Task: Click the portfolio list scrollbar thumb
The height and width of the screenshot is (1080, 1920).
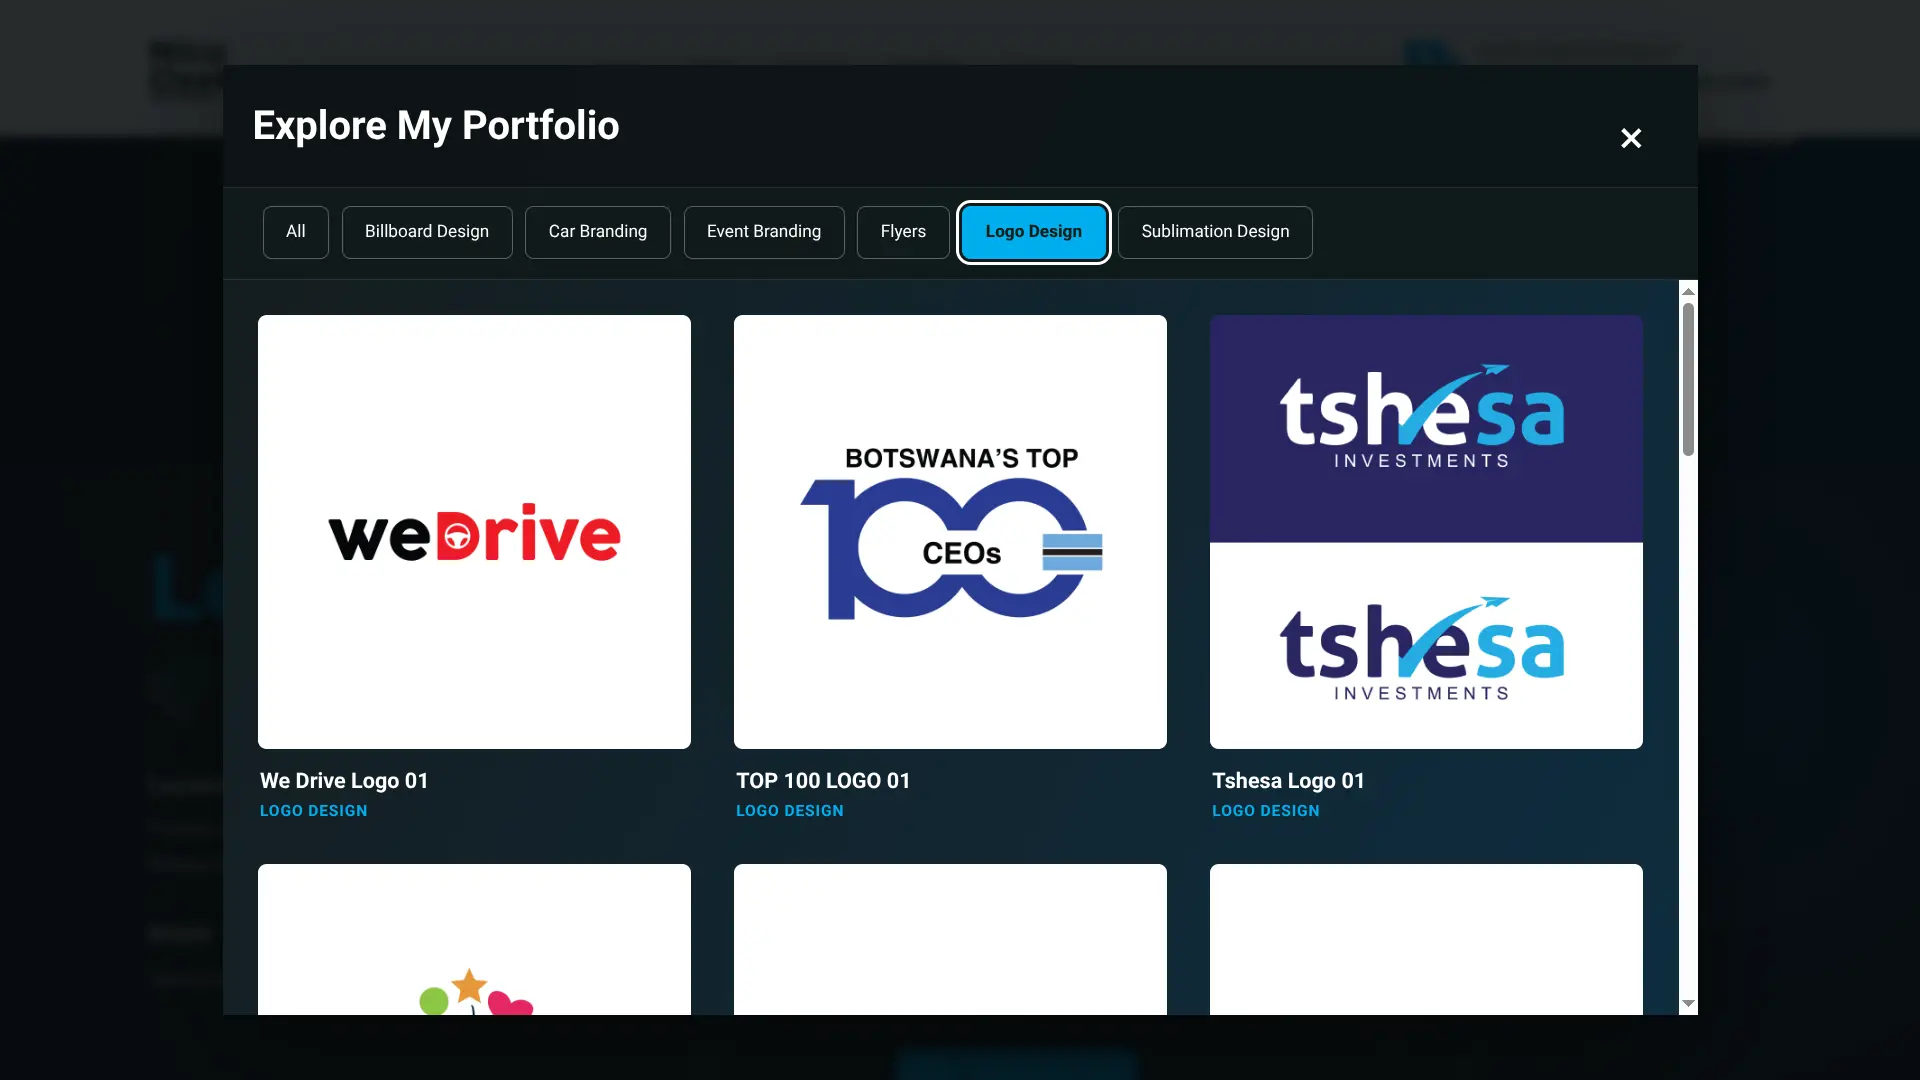Action: (1688, 380)
